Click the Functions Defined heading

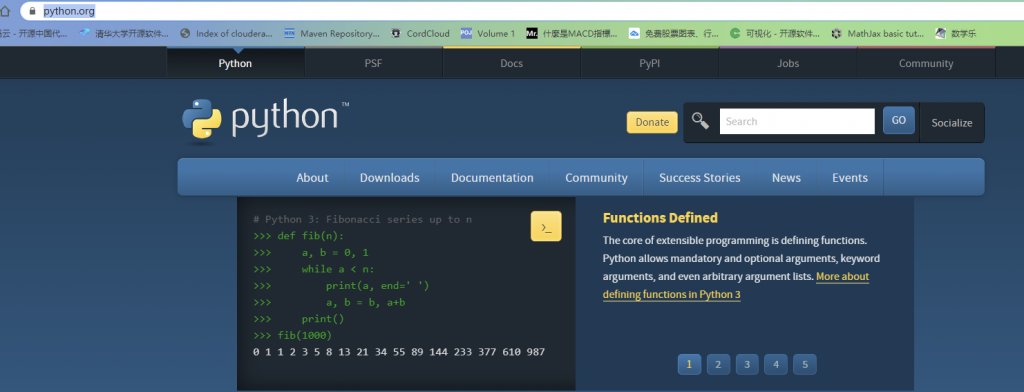pos(660,218)
